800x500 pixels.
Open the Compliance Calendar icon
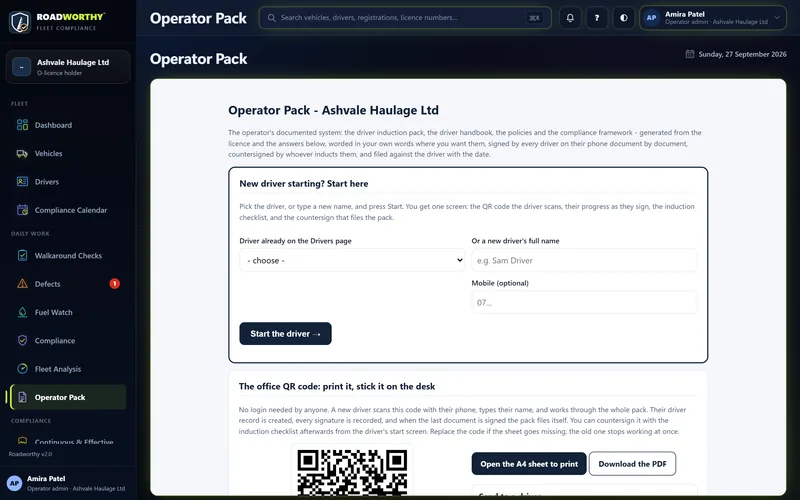pyautogui.click(x=22, y=210)
